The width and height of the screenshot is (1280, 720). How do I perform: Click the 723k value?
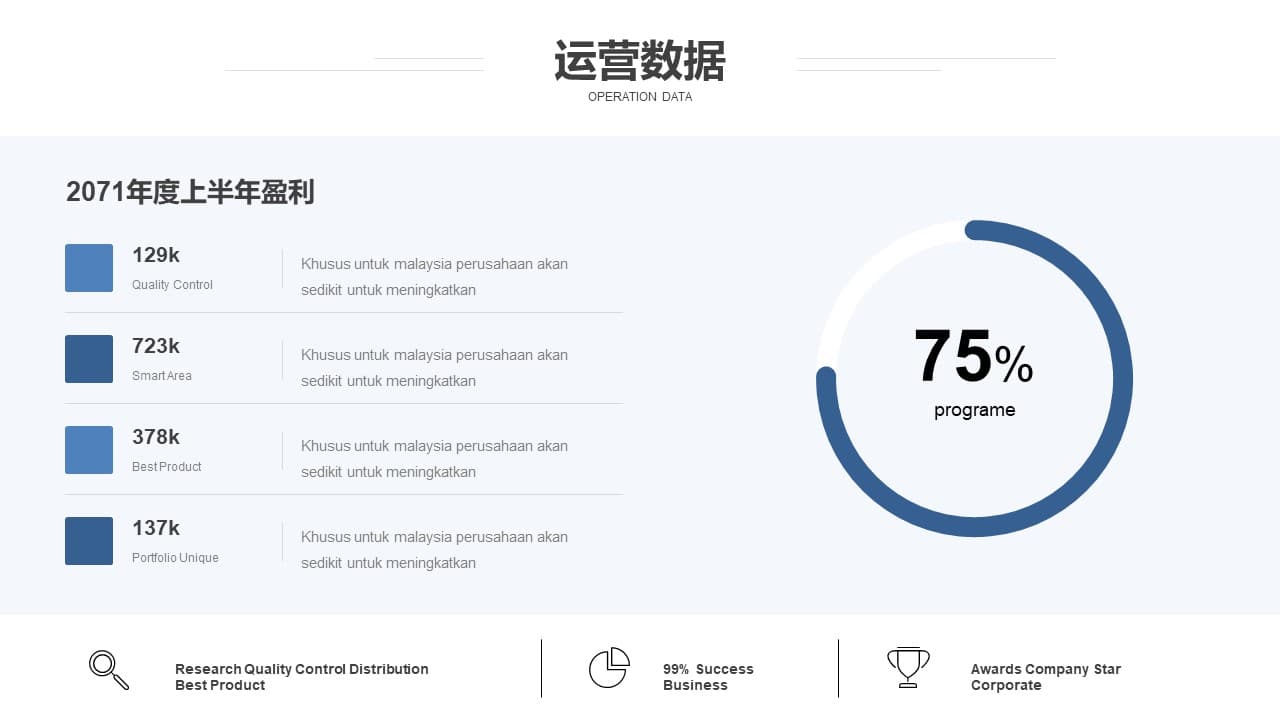156,346
